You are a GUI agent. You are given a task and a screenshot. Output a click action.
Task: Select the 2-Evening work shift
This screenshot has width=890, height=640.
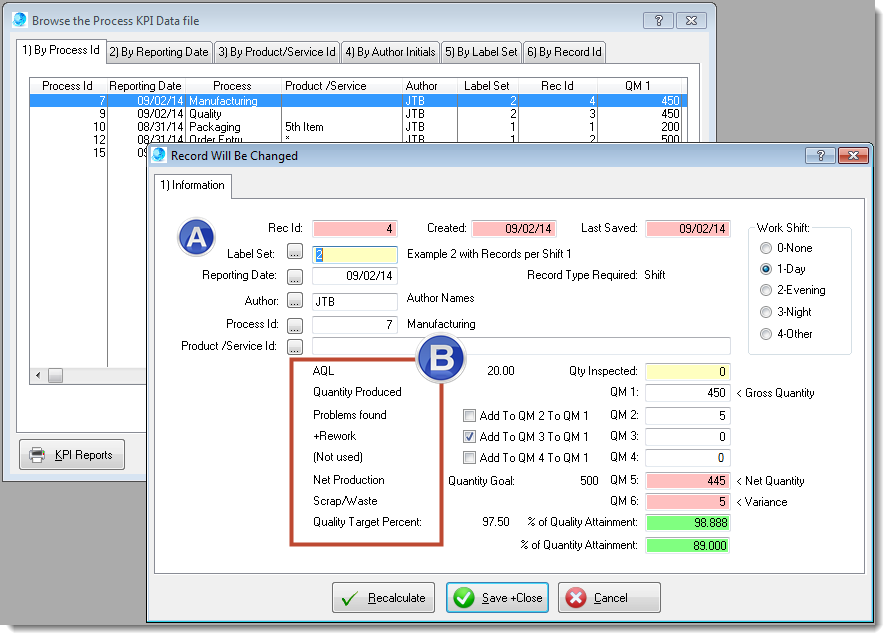pyautogui.click(x=767, y=290)
